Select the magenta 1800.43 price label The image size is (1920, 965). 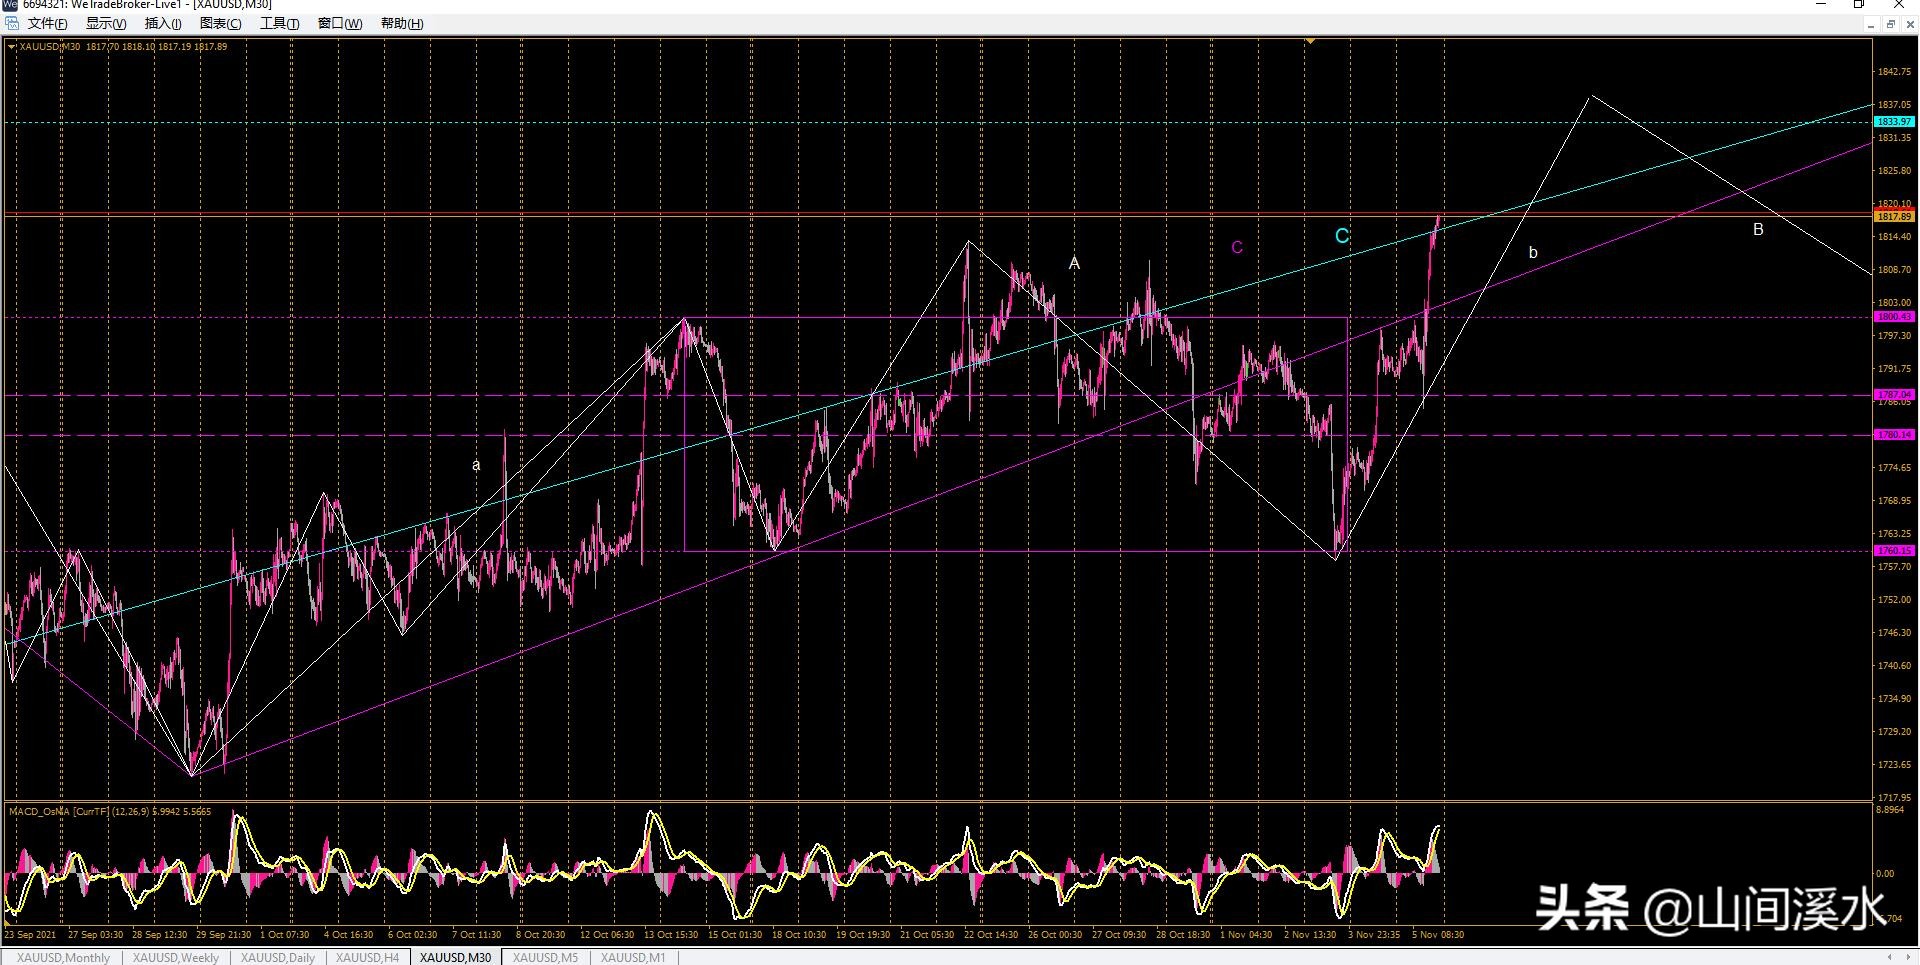(1894, 317)
